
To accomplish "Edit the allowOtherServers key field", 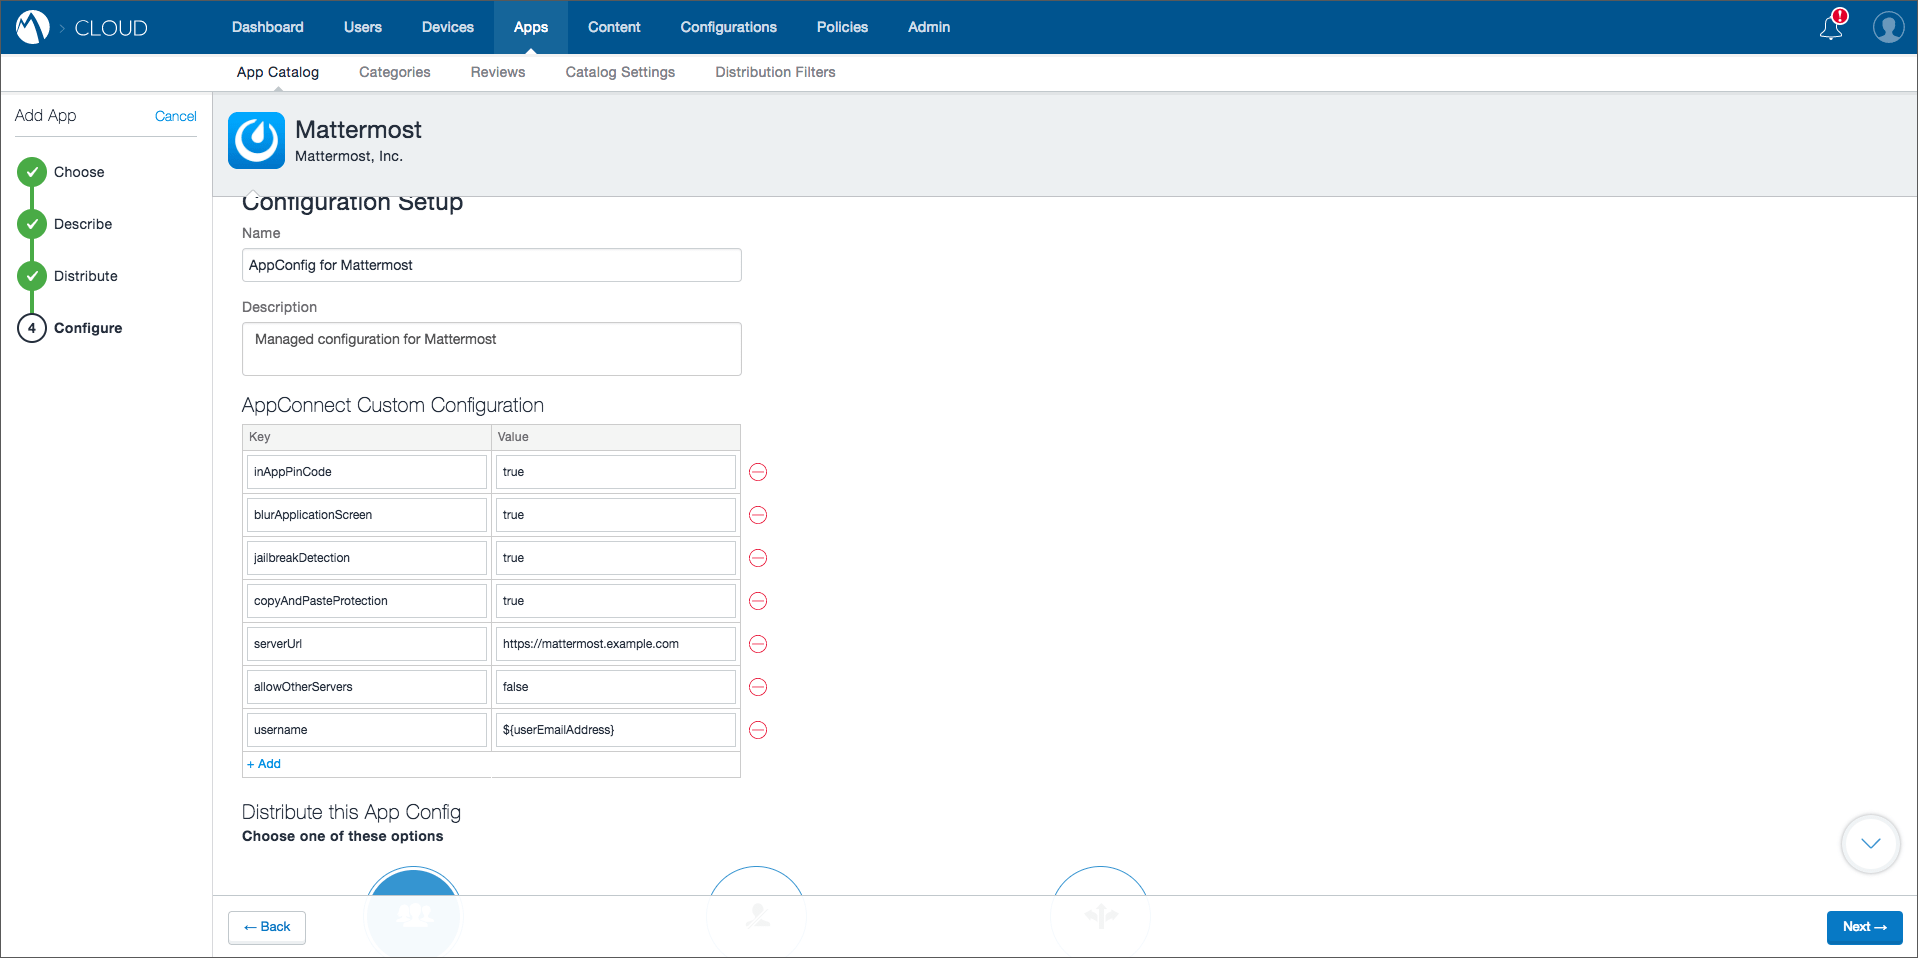I will [366, 687].
